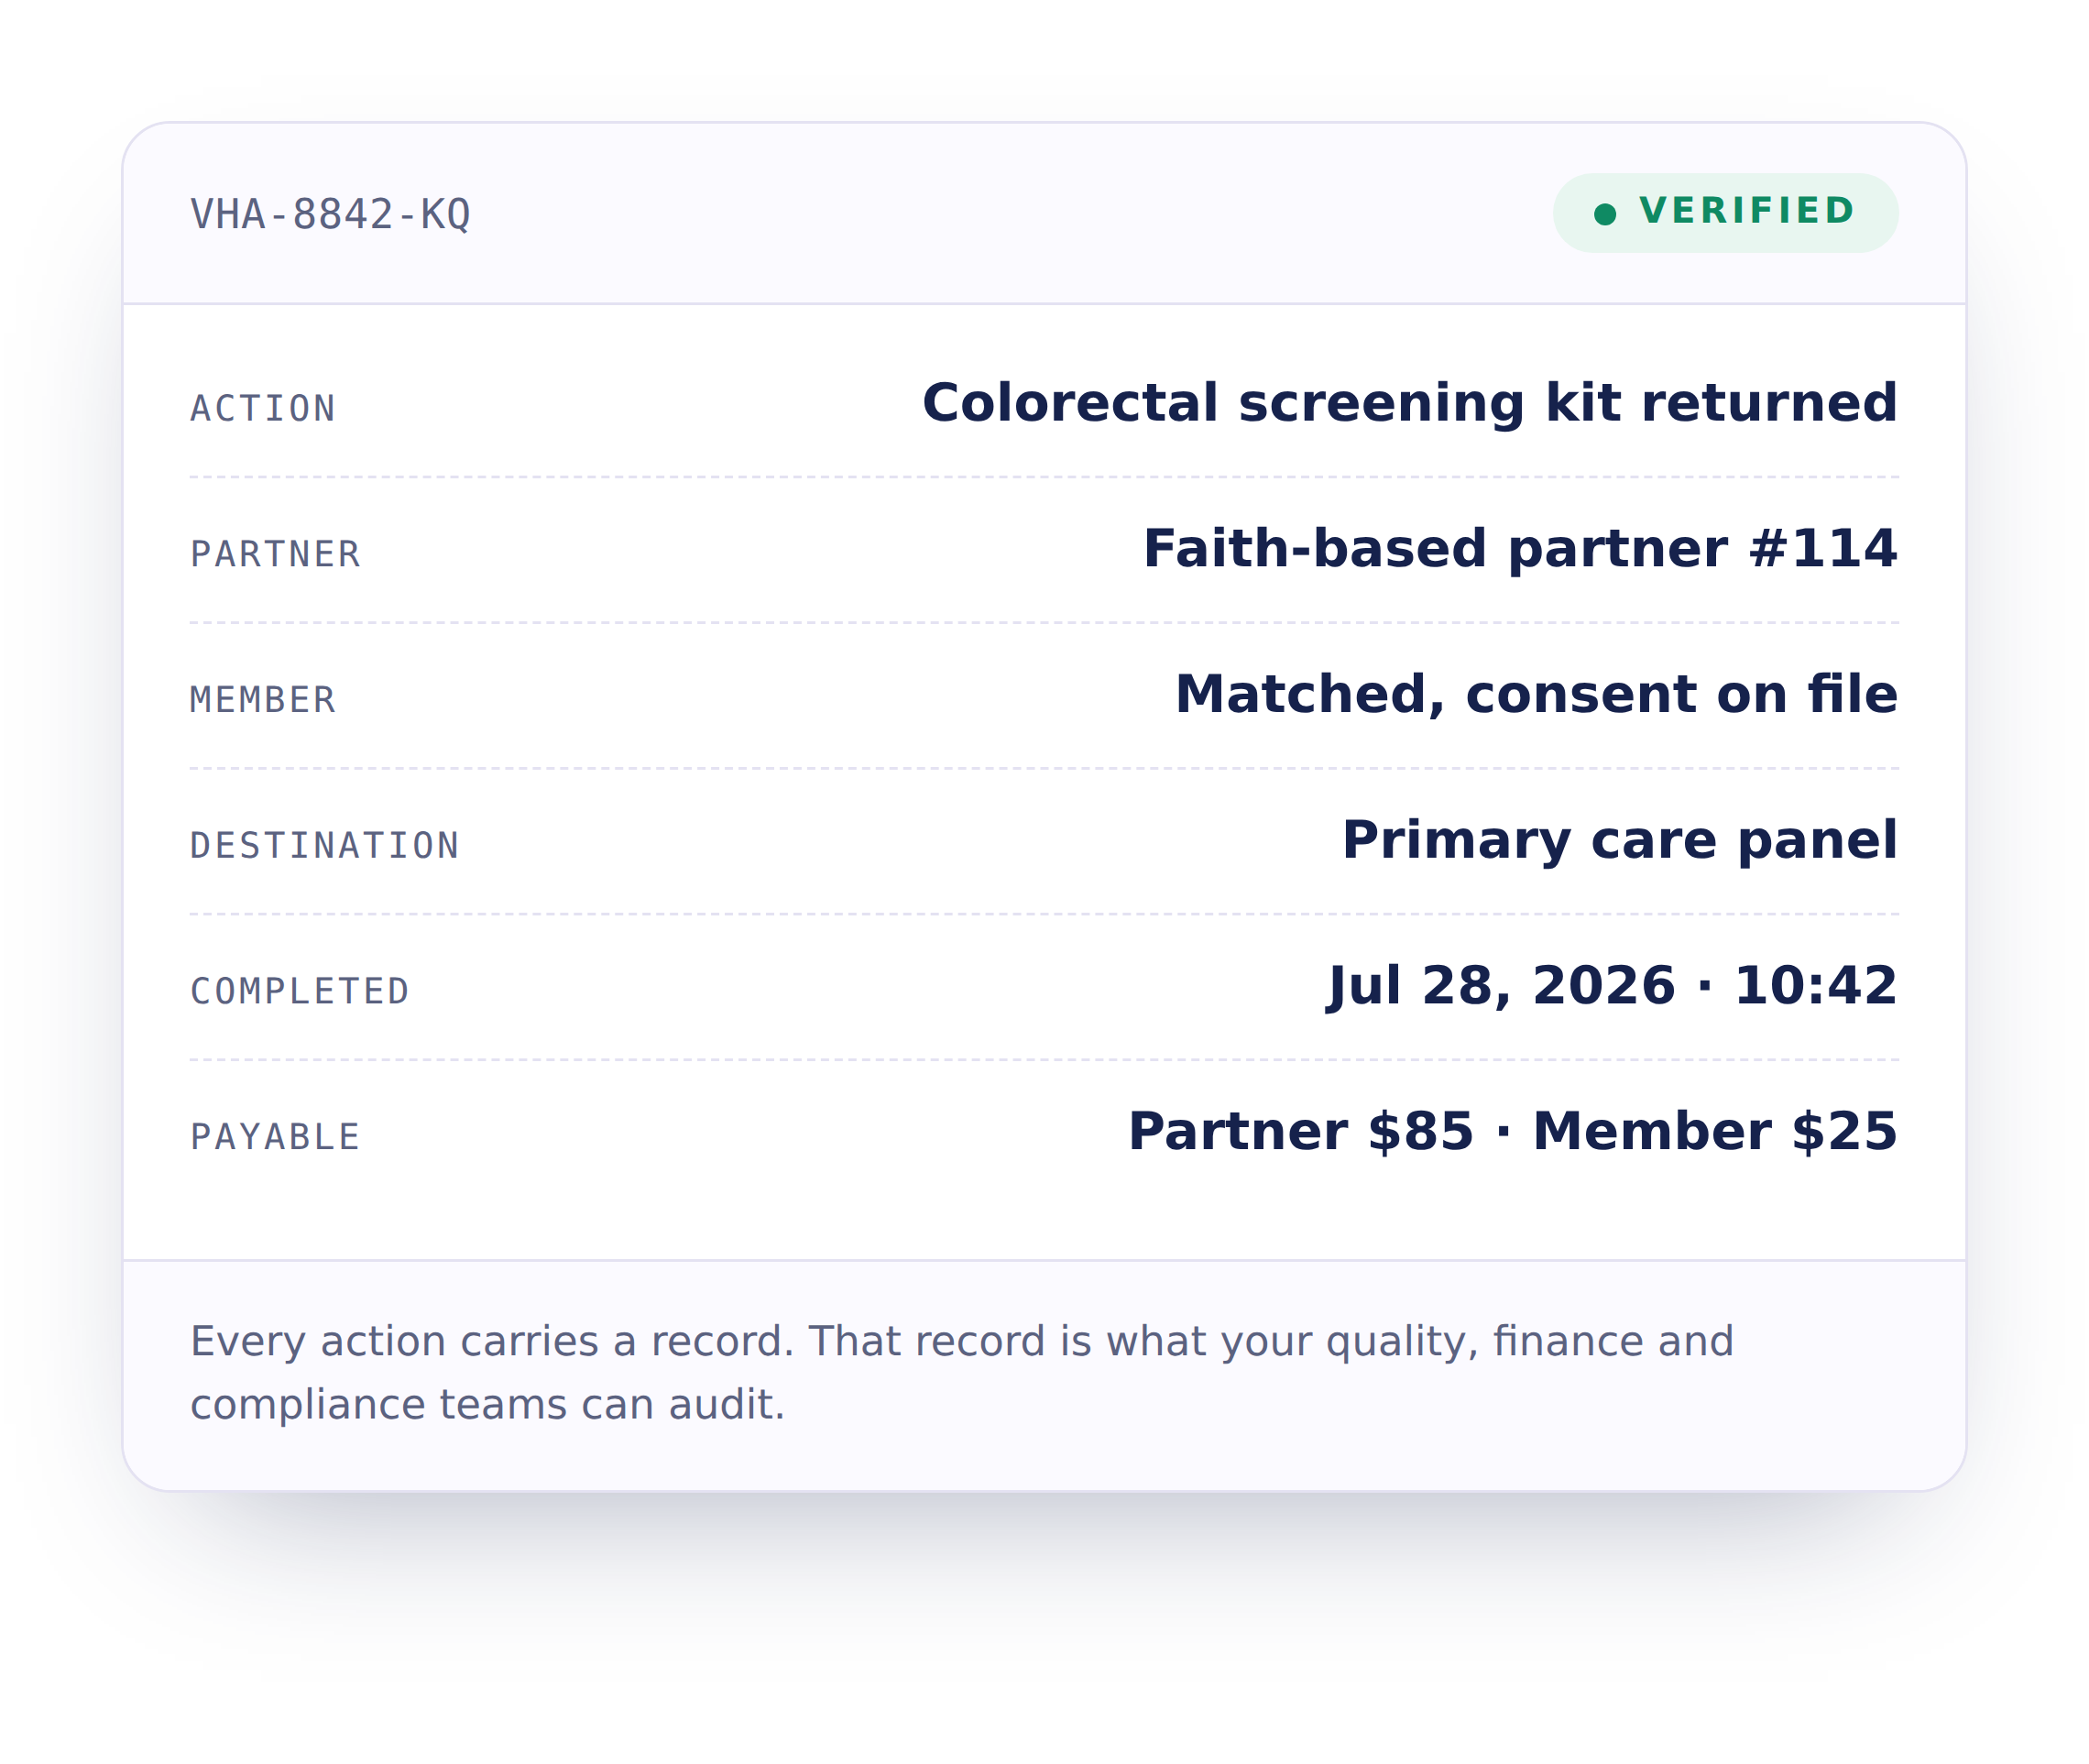The height and width of the screenshot is (1764, 2089).
Task: Select Colorectal screening kit returned value
Action: click(1409, 404)
